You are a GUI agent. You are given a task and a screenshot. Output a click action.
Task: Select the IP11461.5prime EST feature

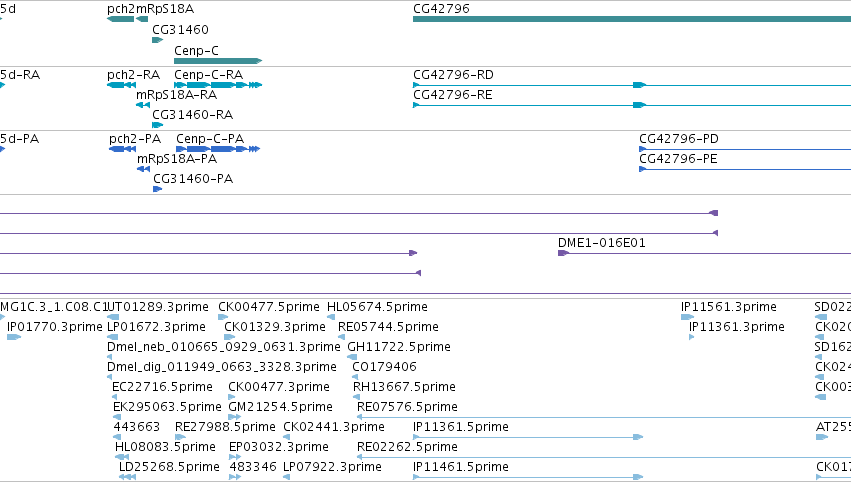[x=528, y=477]
